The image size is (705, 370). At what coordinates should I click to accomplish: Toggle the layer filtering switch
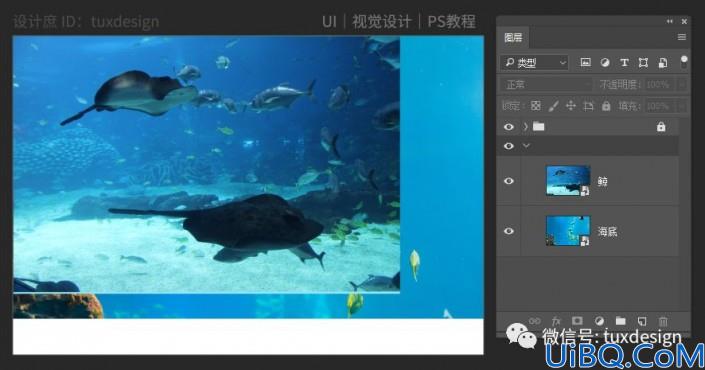coord(684,62)
